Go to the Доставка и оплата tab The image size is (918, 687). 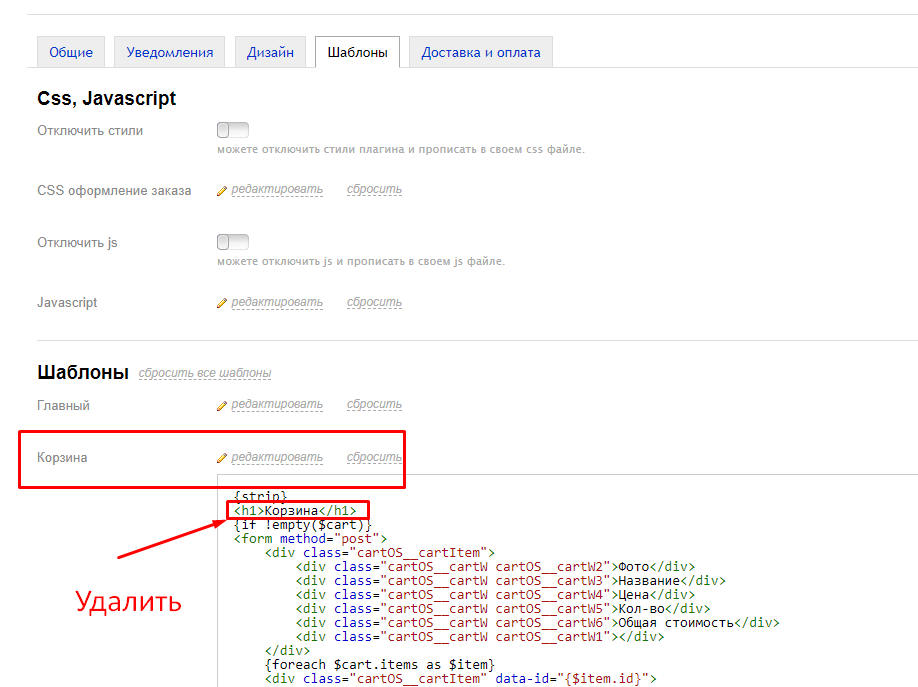pos(481,52)
